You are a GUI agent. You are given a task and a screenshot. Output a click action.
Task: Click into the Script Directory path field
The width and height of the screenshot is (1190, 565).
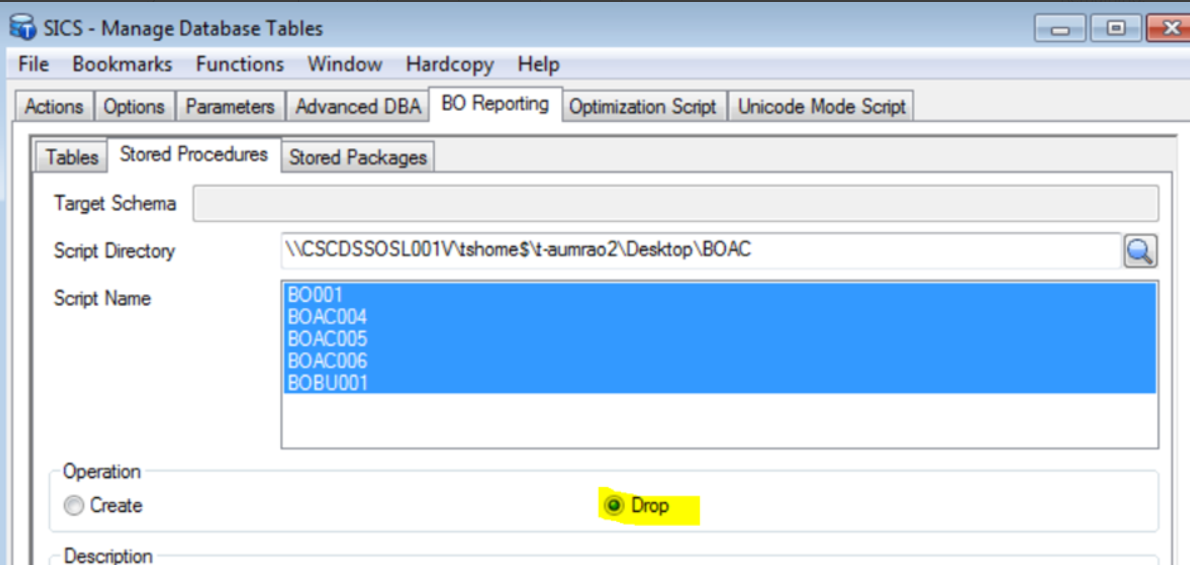(x=700, y=251)
